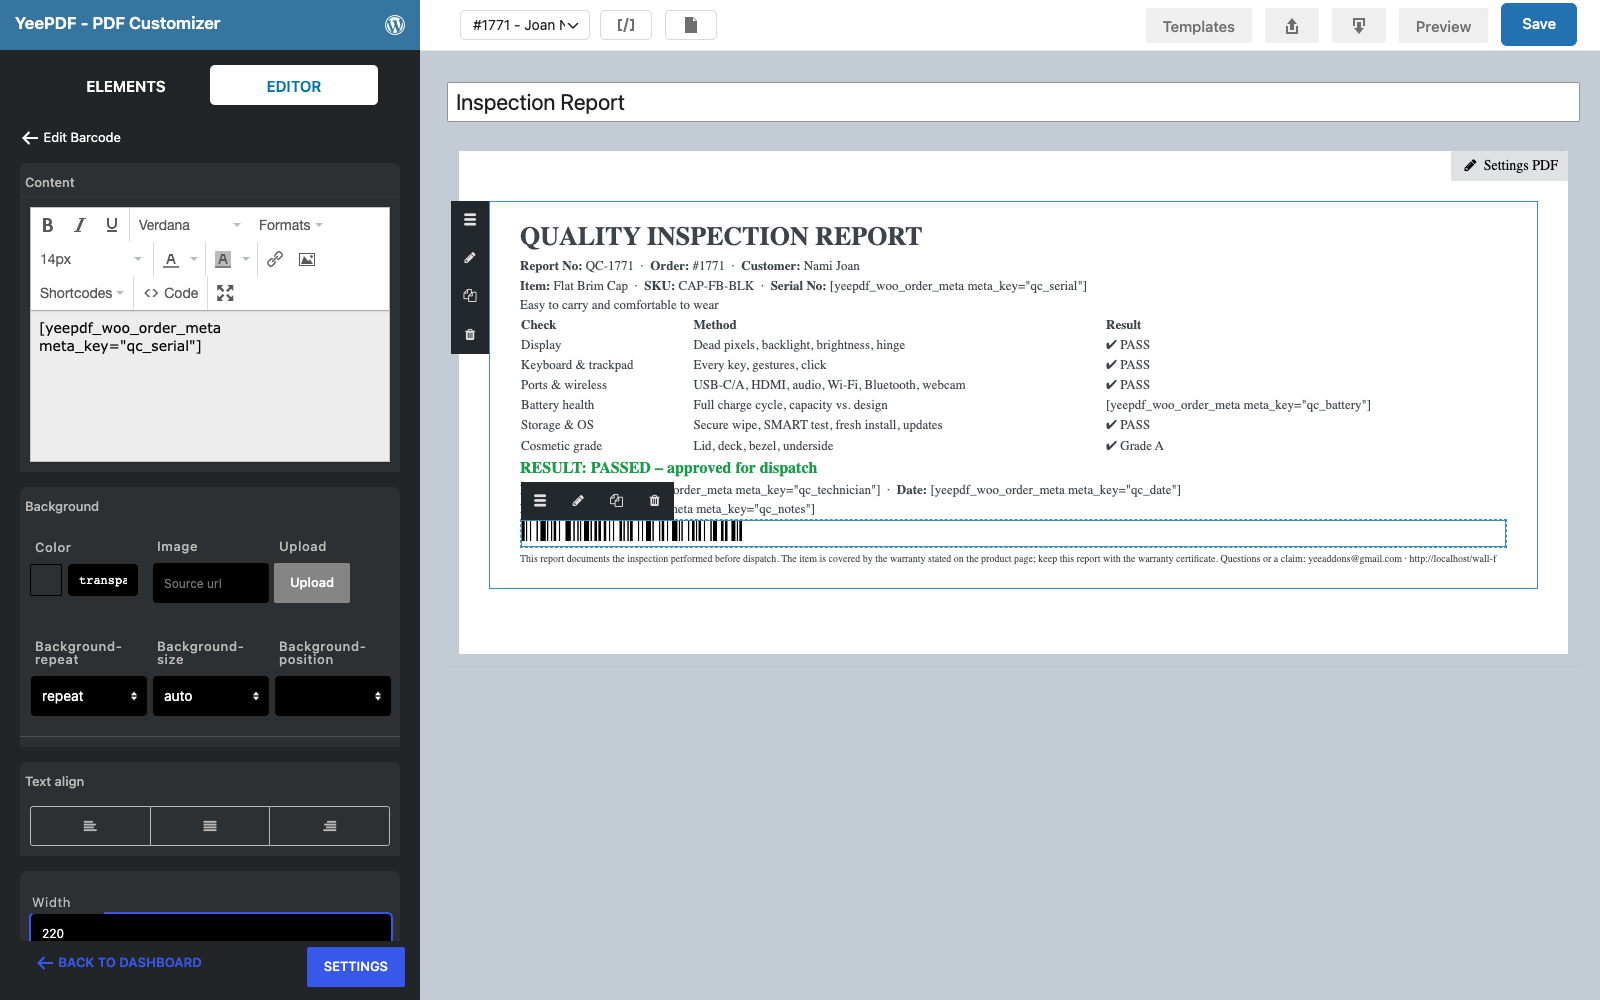Switch to the ELEMENTS tab

tap(126, 86)
